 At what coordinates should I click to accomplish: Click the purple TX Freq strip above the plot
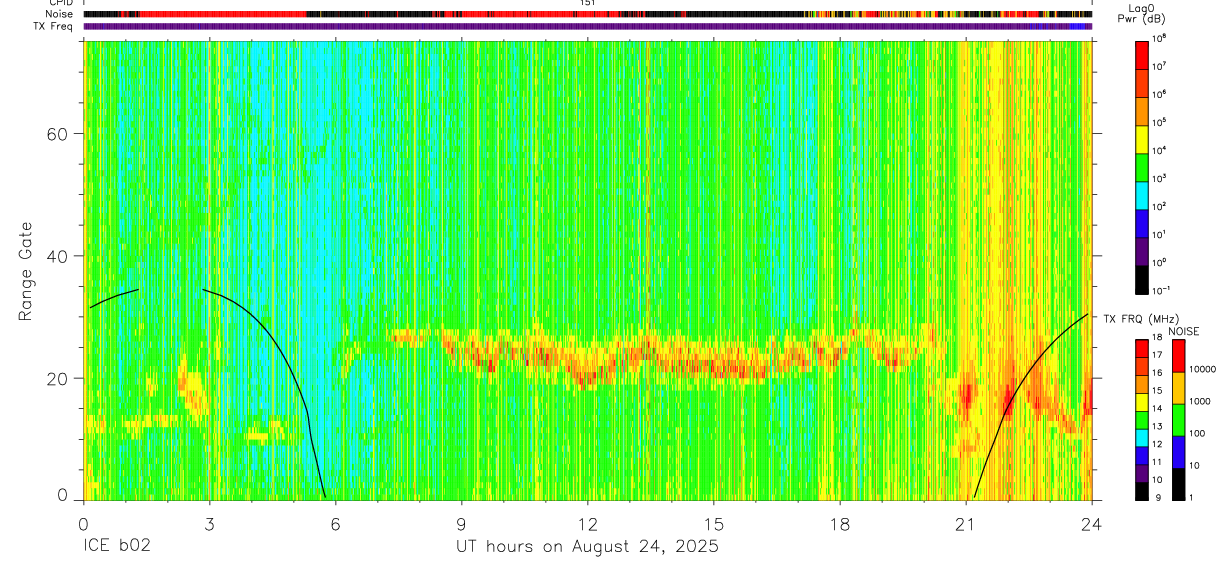point(587,27)
